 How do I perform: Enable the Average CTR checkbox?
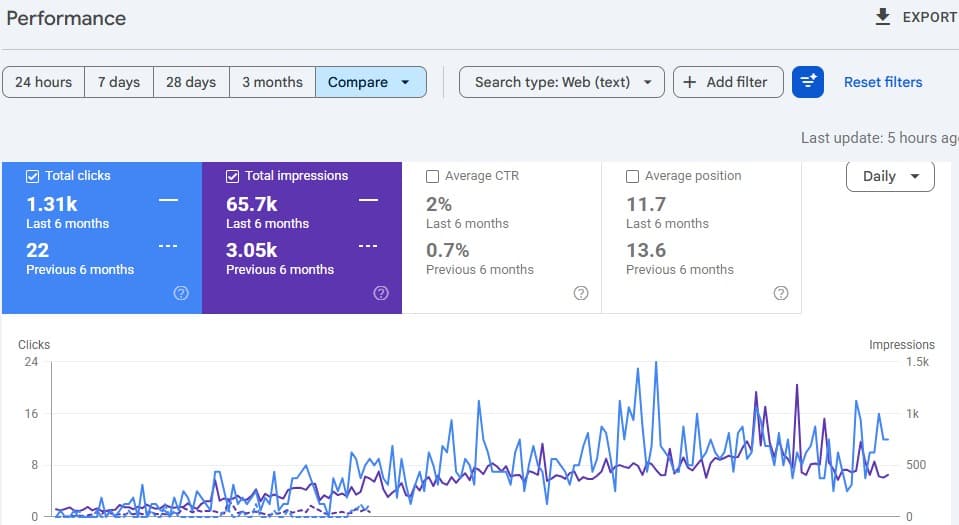[x=432, y=176]
